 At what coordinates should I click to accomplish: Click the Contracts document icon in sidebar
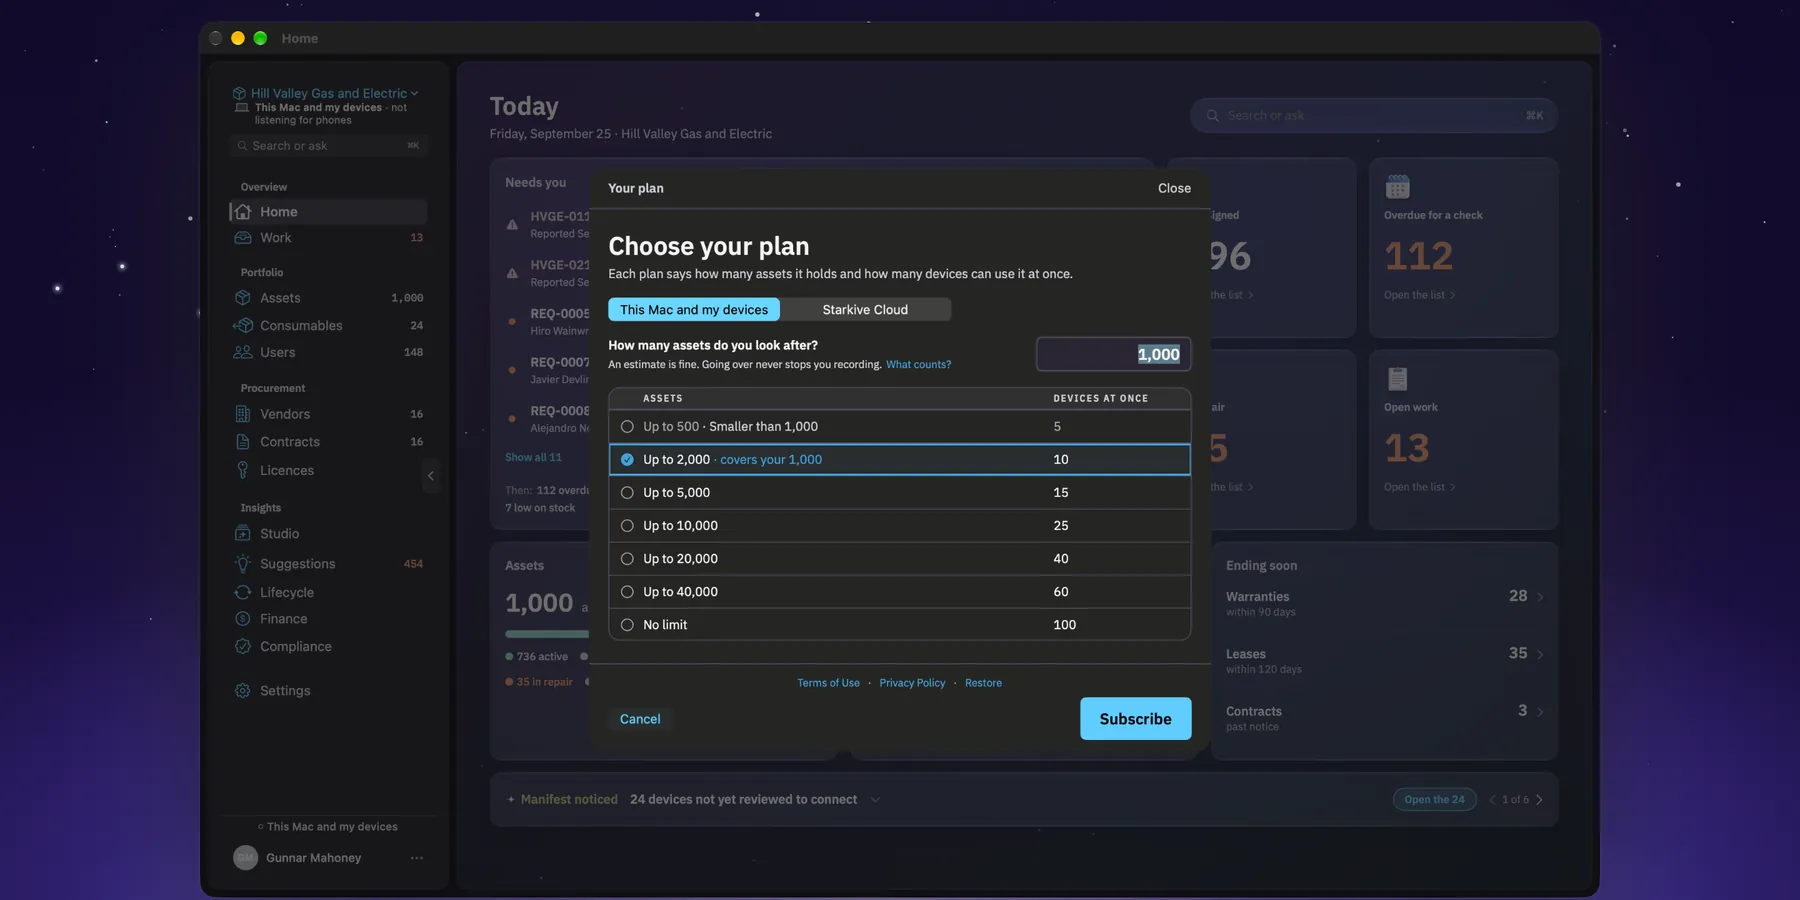pyautogui.click(x=242, y=442)
